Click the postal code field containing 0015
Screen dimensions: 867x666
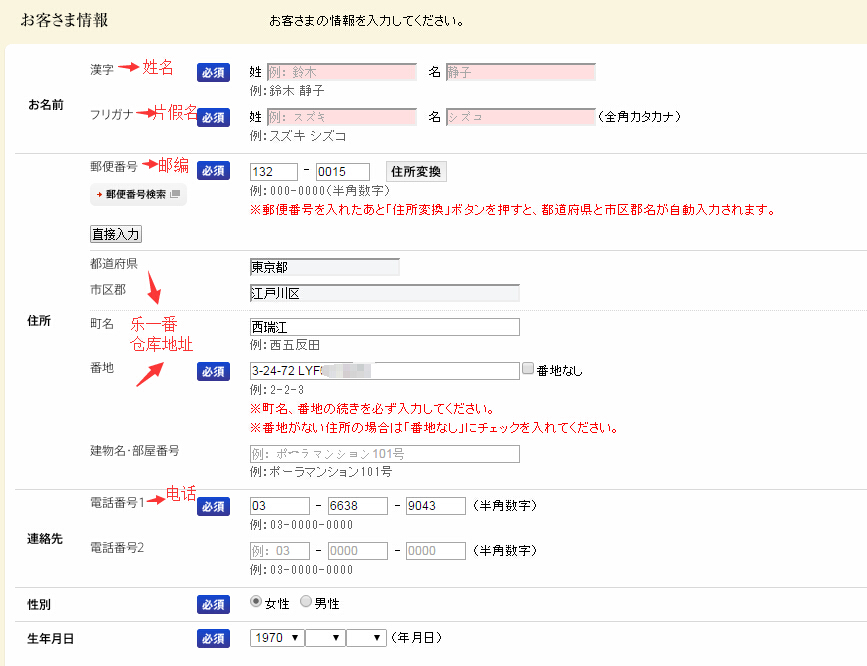click(342, 171)
